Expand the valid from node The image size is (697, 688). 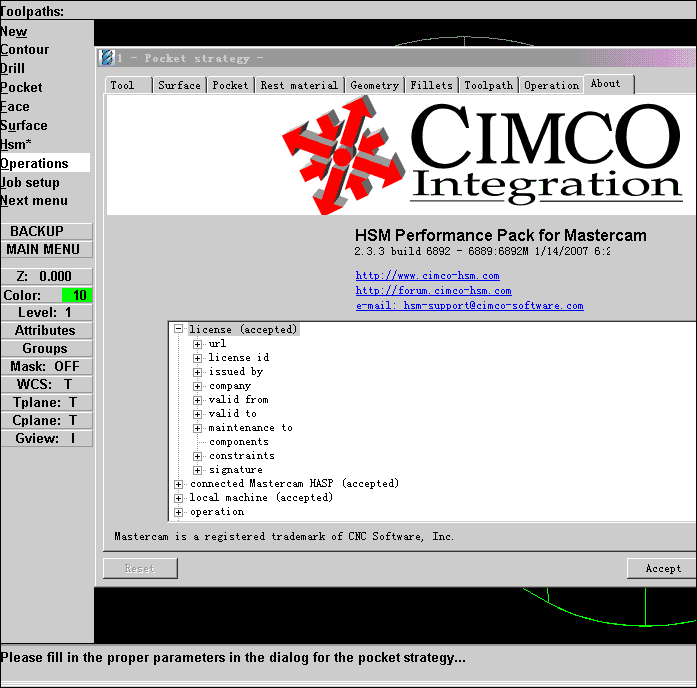click(x=197, y=400)
